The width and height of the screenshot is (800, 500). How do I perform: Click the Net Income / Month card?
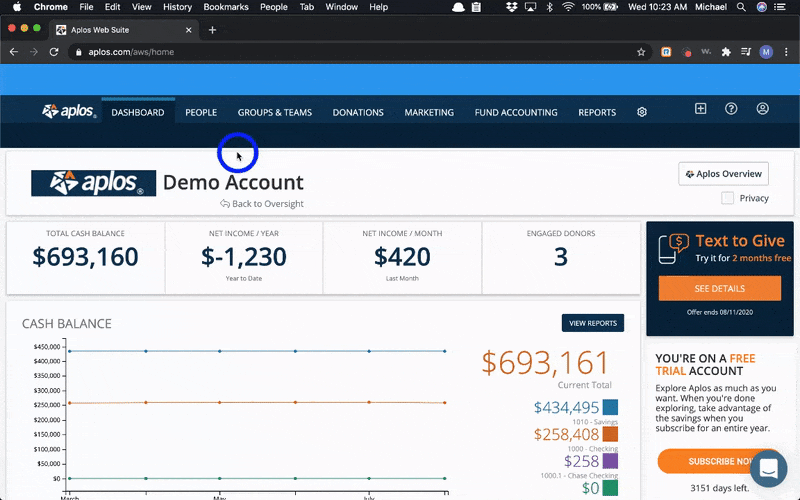tap(402, 258)
